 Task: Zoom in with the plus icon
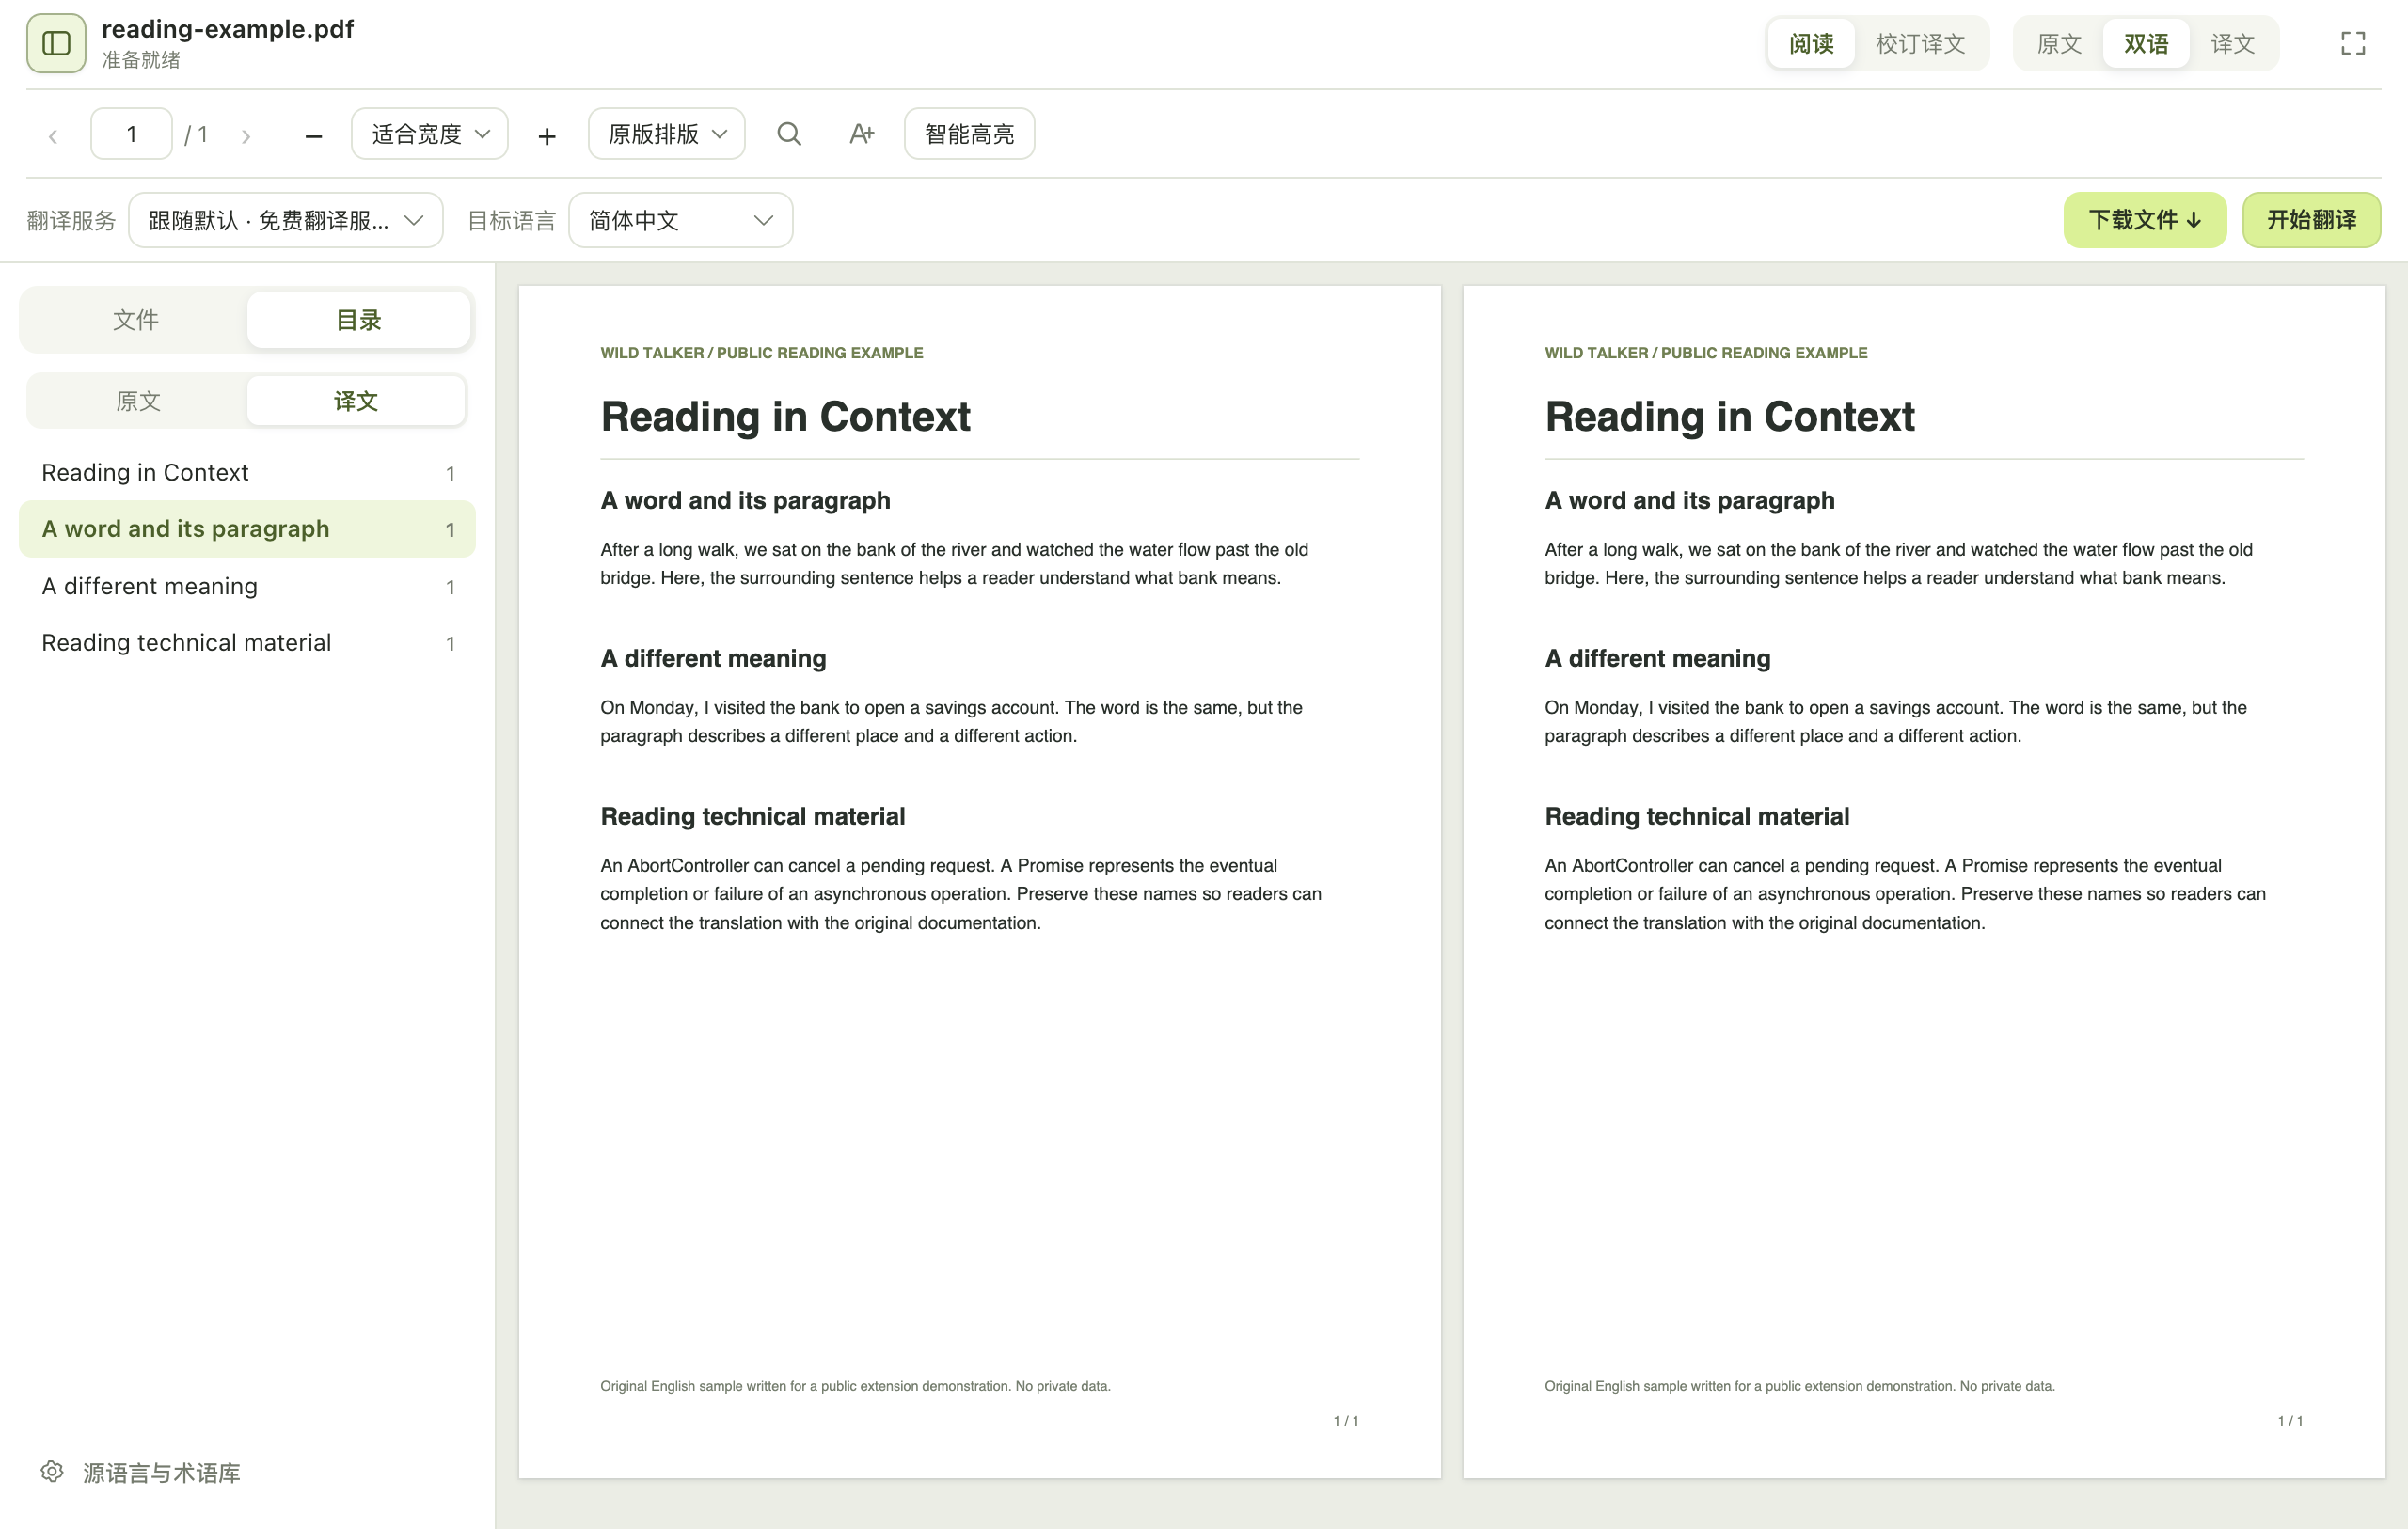pyautogui.click(x=547, y=135)
